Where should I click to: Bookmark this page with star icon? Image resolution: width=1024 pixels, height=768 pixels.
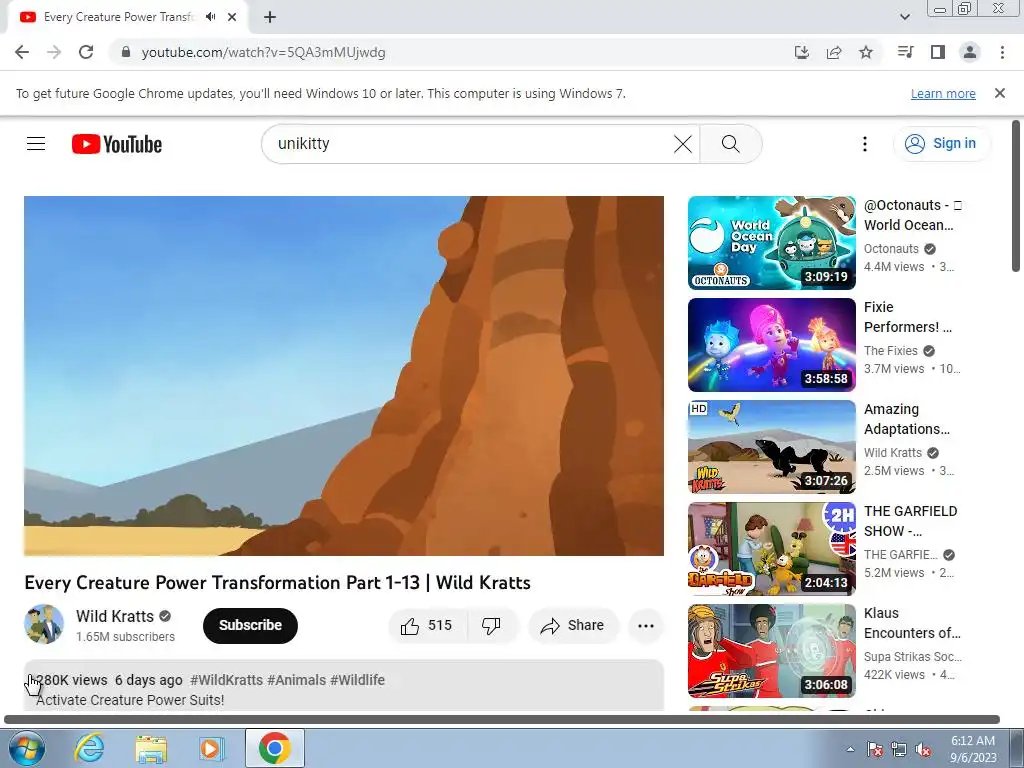[866, 52]
